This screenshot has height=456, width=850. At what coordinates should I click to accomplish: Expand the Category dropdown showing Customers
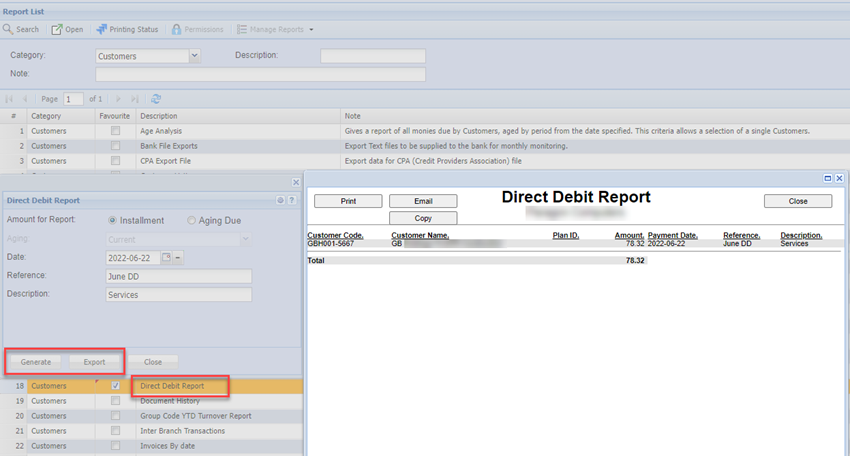coord(194,56)
